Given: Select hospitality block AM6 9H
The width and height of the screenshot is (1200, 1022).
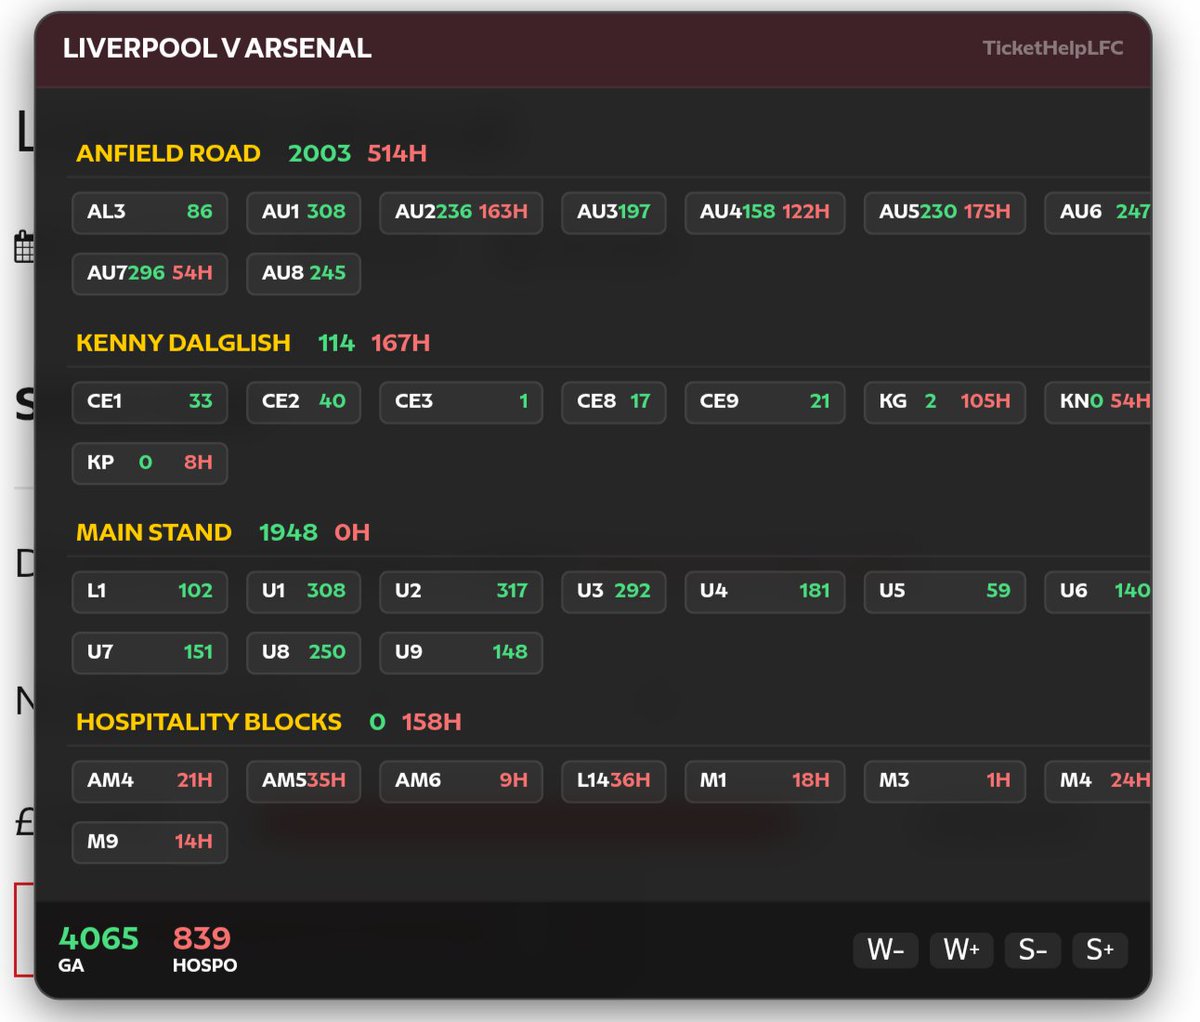Looking at the screenshot, I should [461, 781].
